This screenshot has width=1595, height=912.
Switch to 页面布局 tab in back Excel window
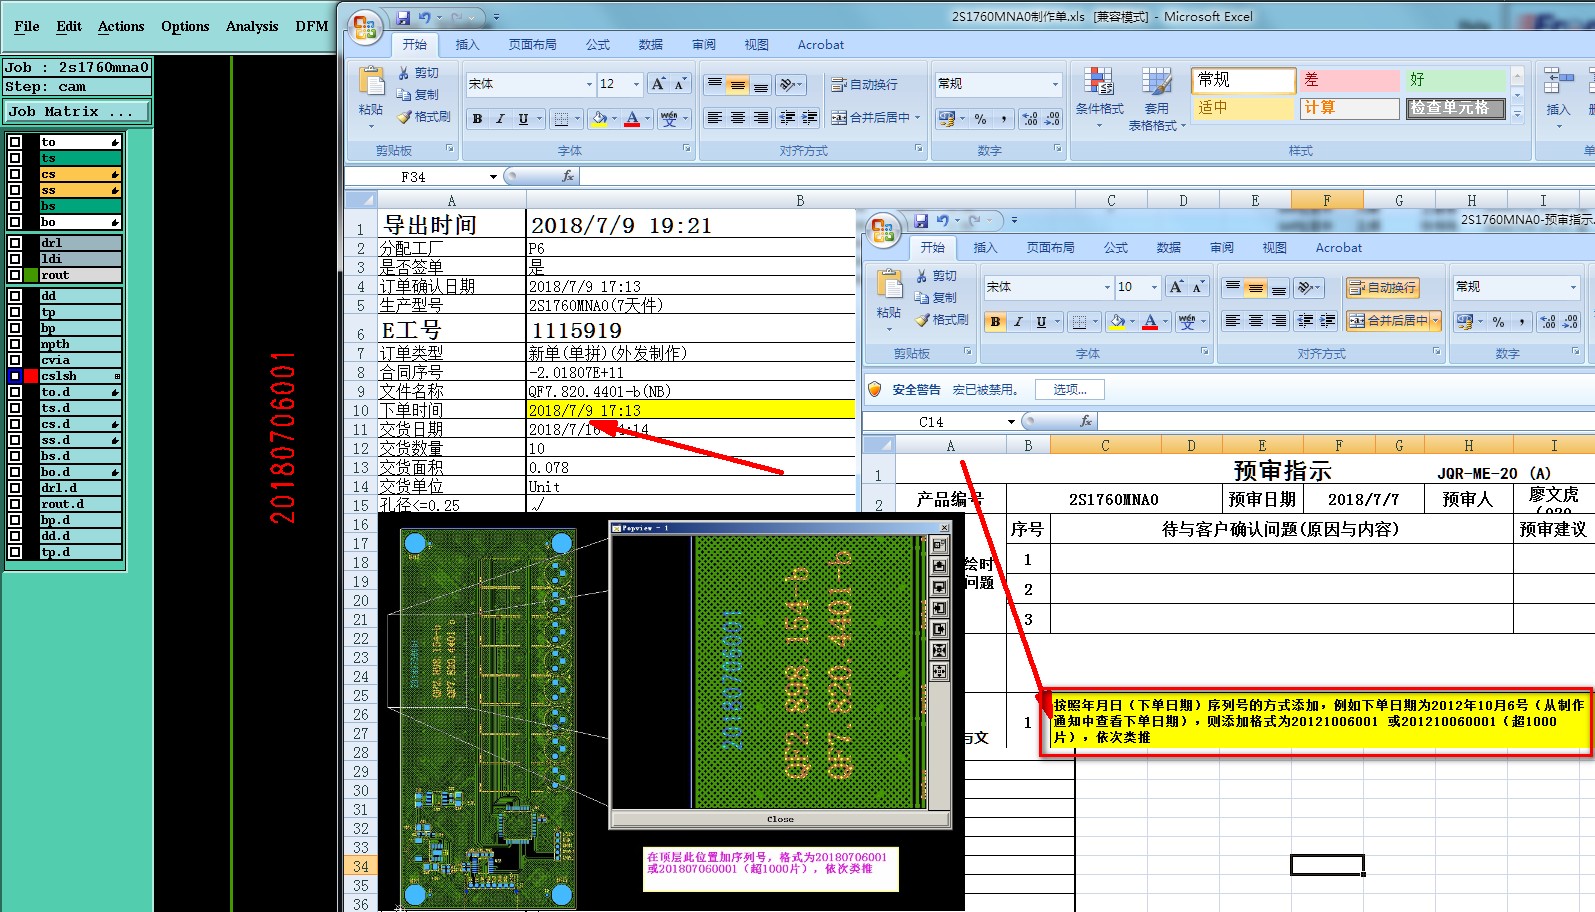532,45
